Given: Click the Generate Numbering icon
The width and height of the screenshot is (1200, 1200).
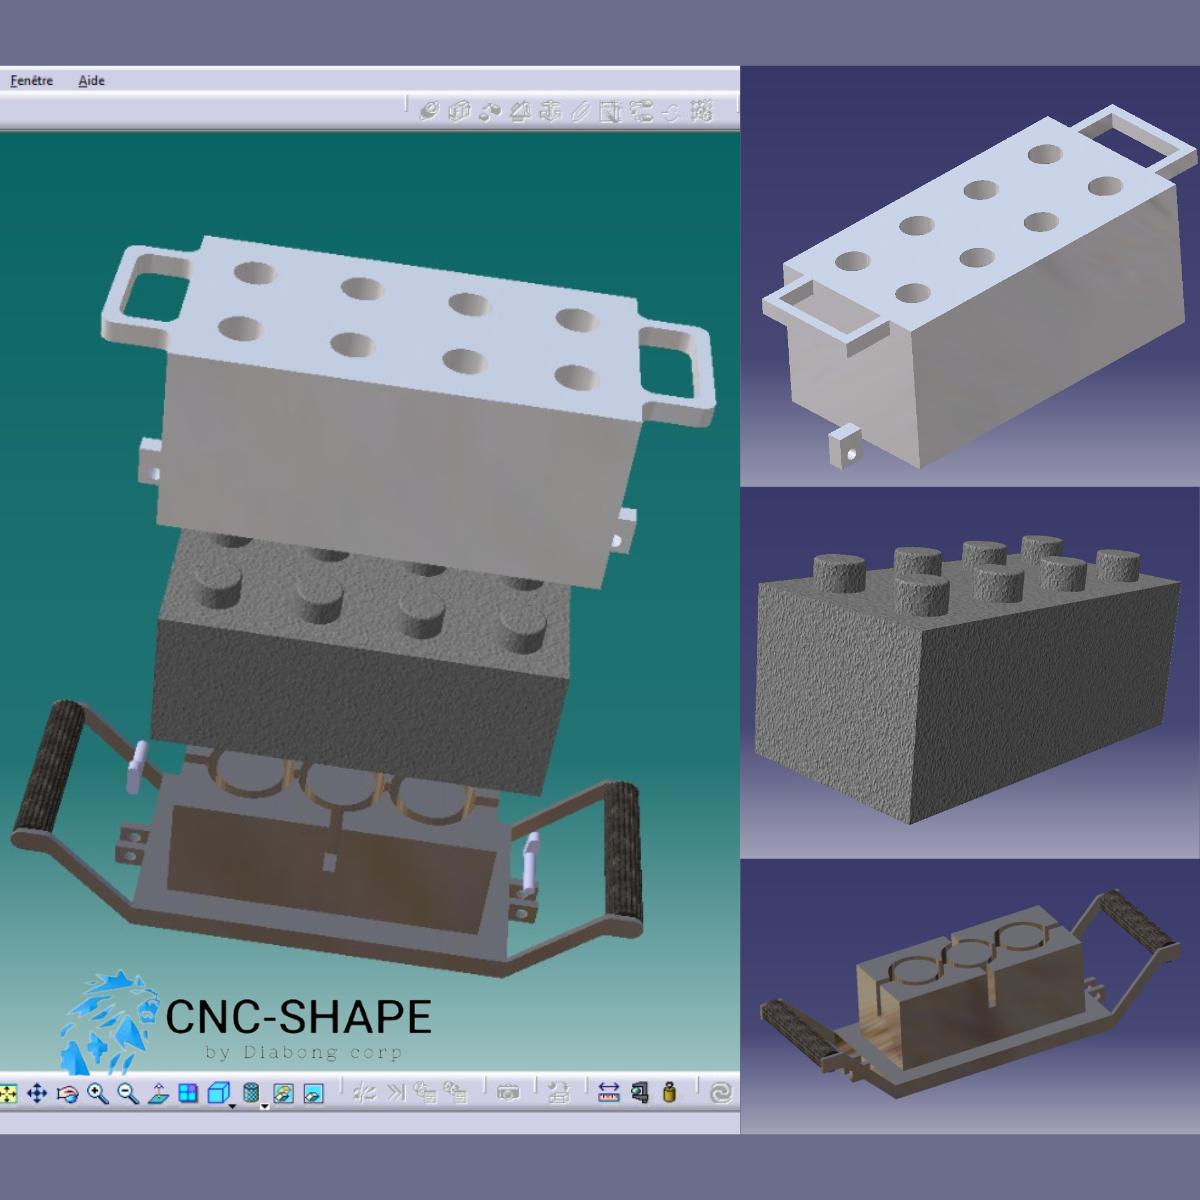Looking at the screenshot, I should pos(641,111).
